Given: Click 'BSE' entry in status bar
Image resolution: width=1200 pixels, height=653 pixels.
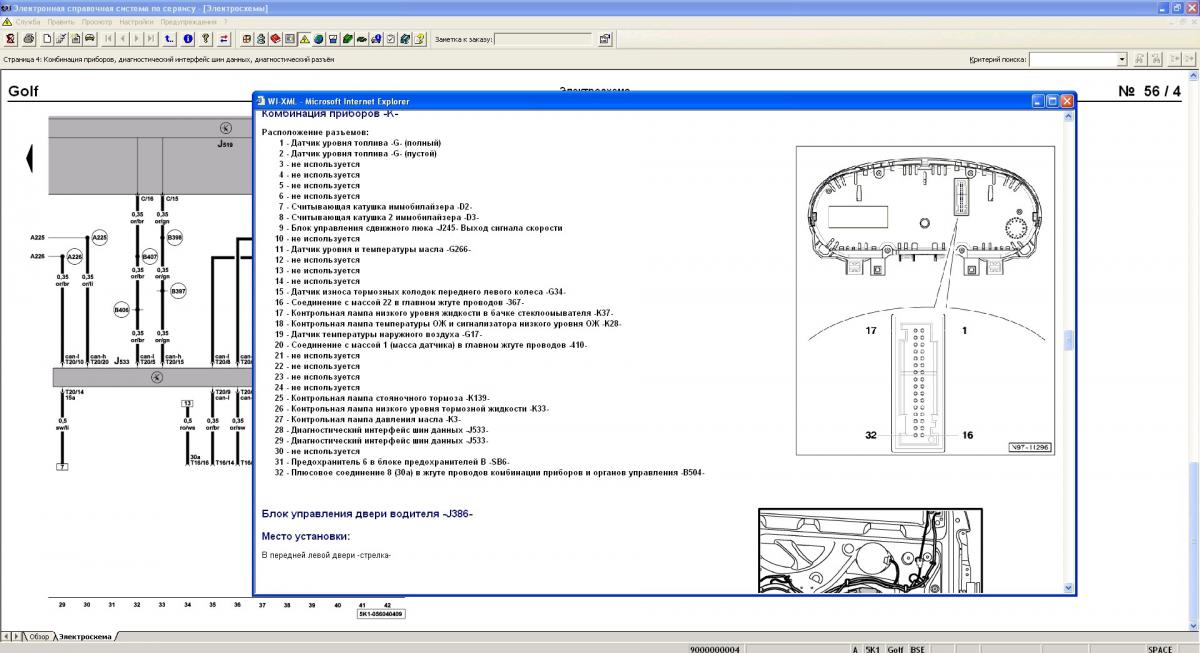Looking at the screenshot, I should (917, 648).
